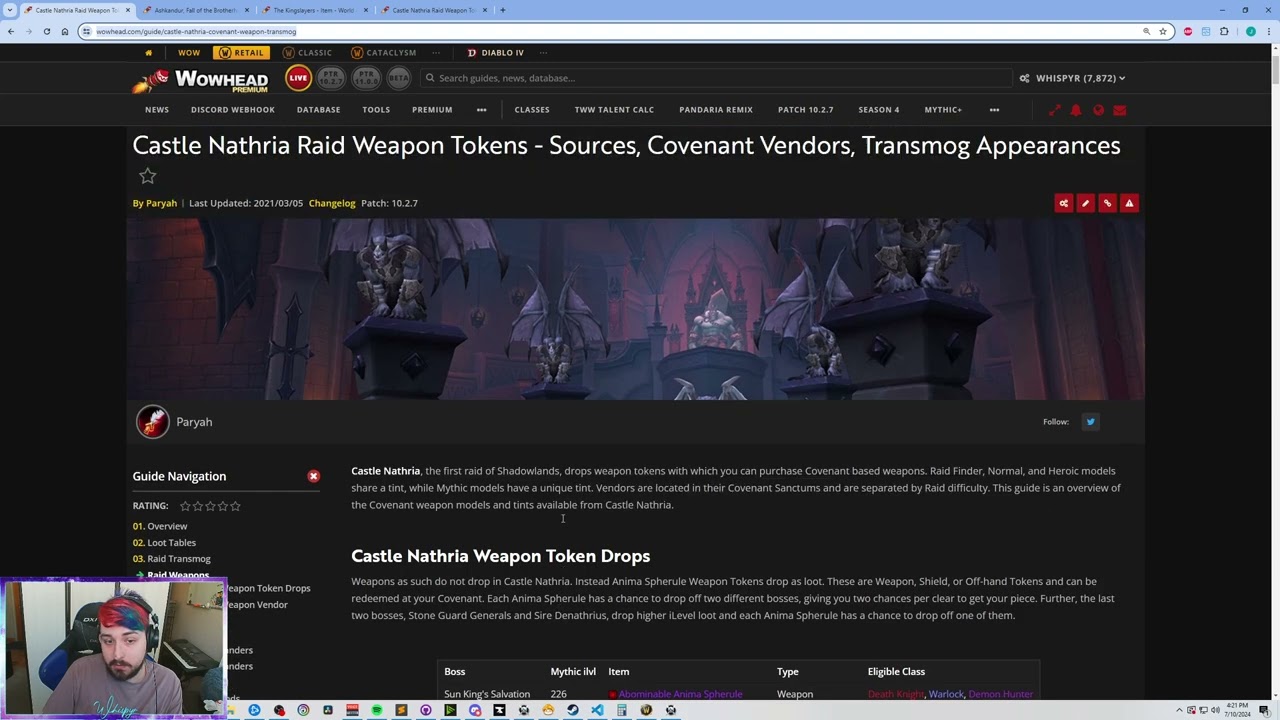
Task: Rate the guide five stars
Action: tap(235, 506)
